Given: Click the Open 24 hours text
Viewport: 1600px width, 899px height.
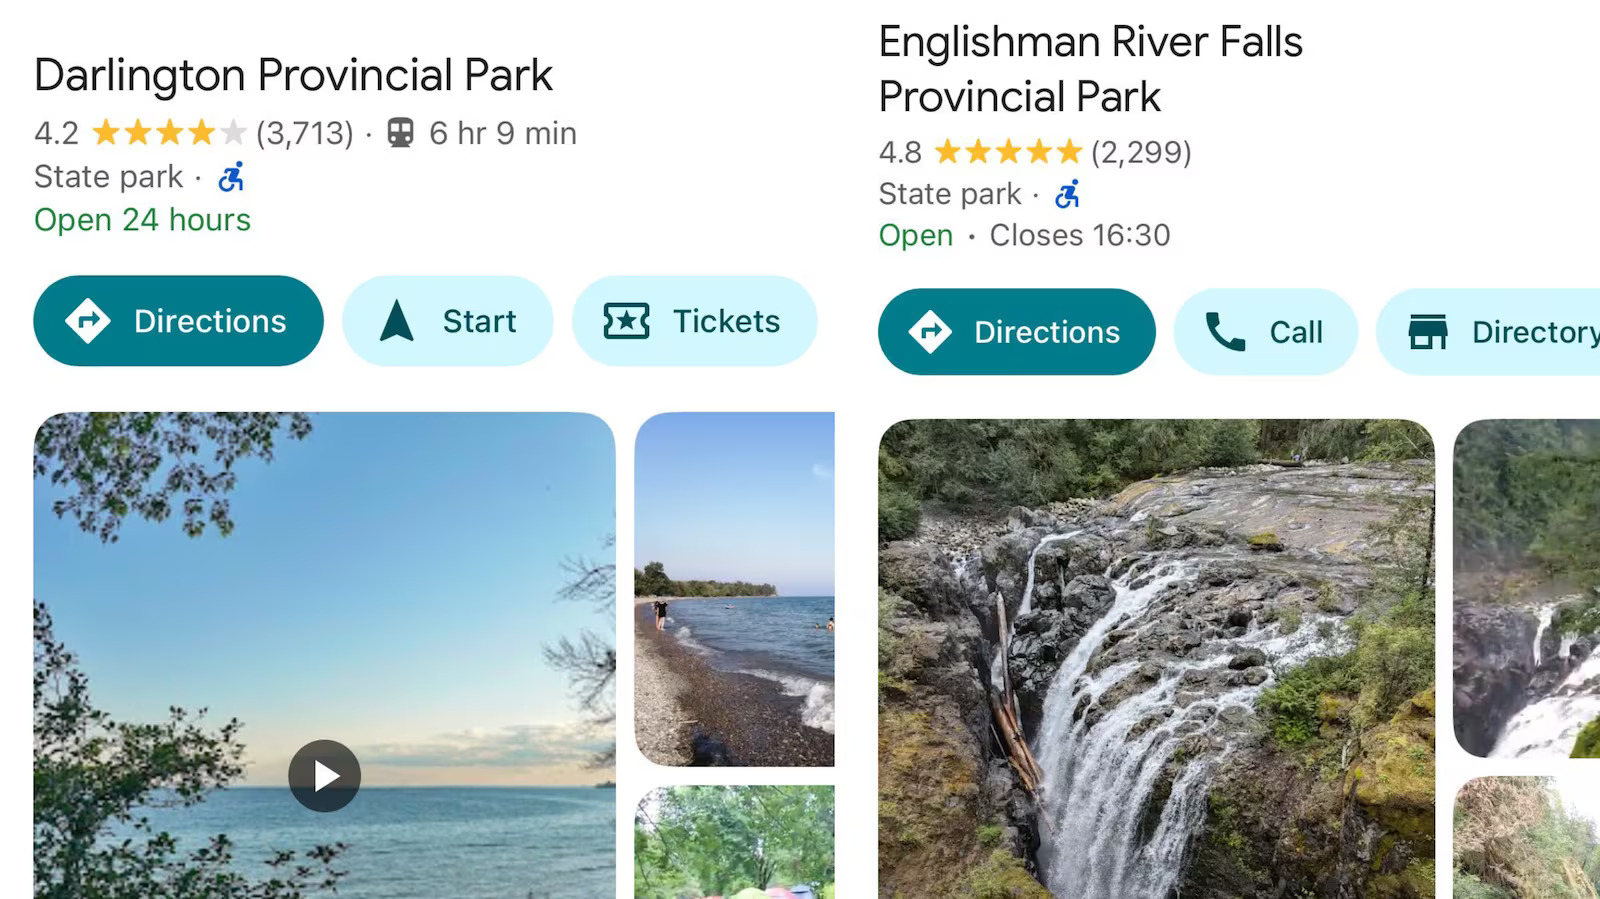Looking at the screenshot, I should coord(142,220).
